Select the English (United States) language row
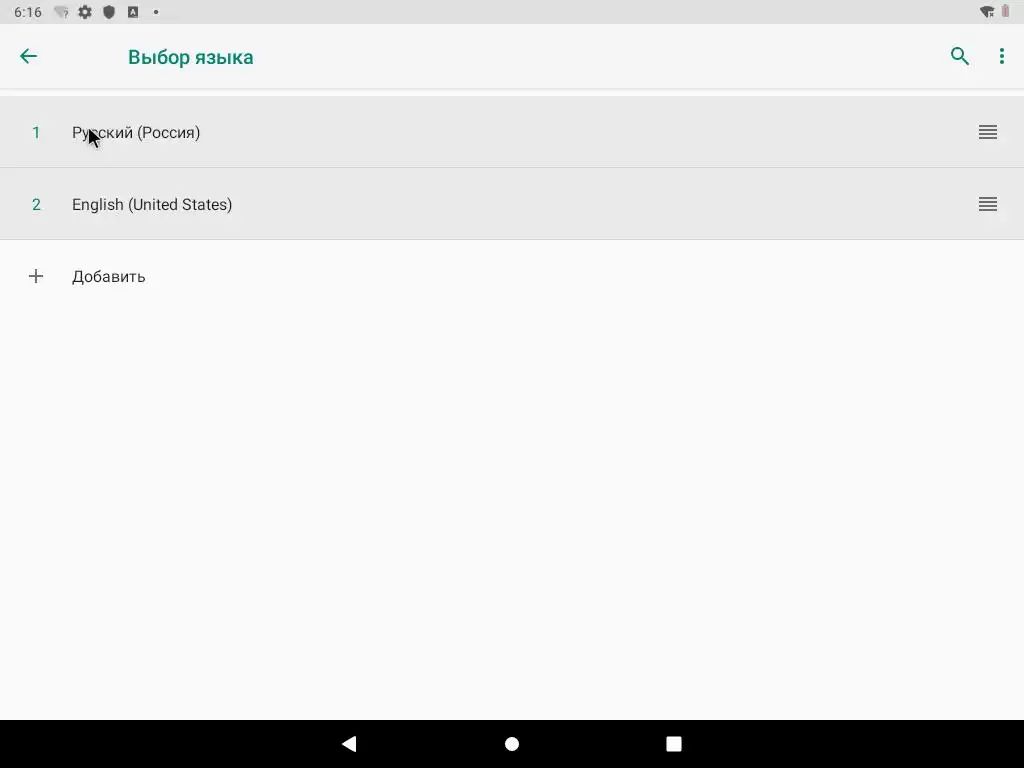 [512, 204]
